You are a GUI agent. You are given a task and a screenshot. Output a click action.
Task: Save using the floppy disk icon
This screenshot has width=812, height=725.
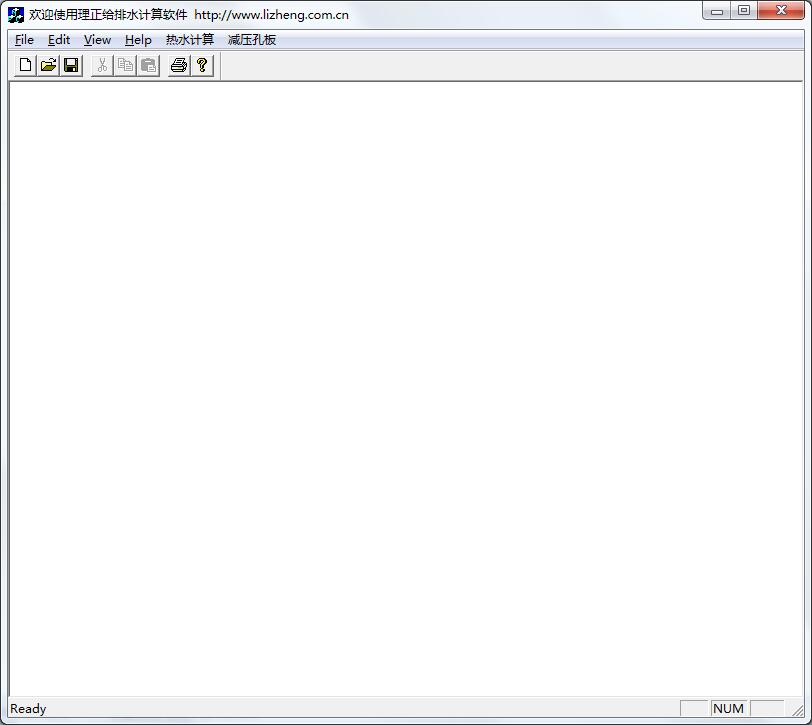71,66
